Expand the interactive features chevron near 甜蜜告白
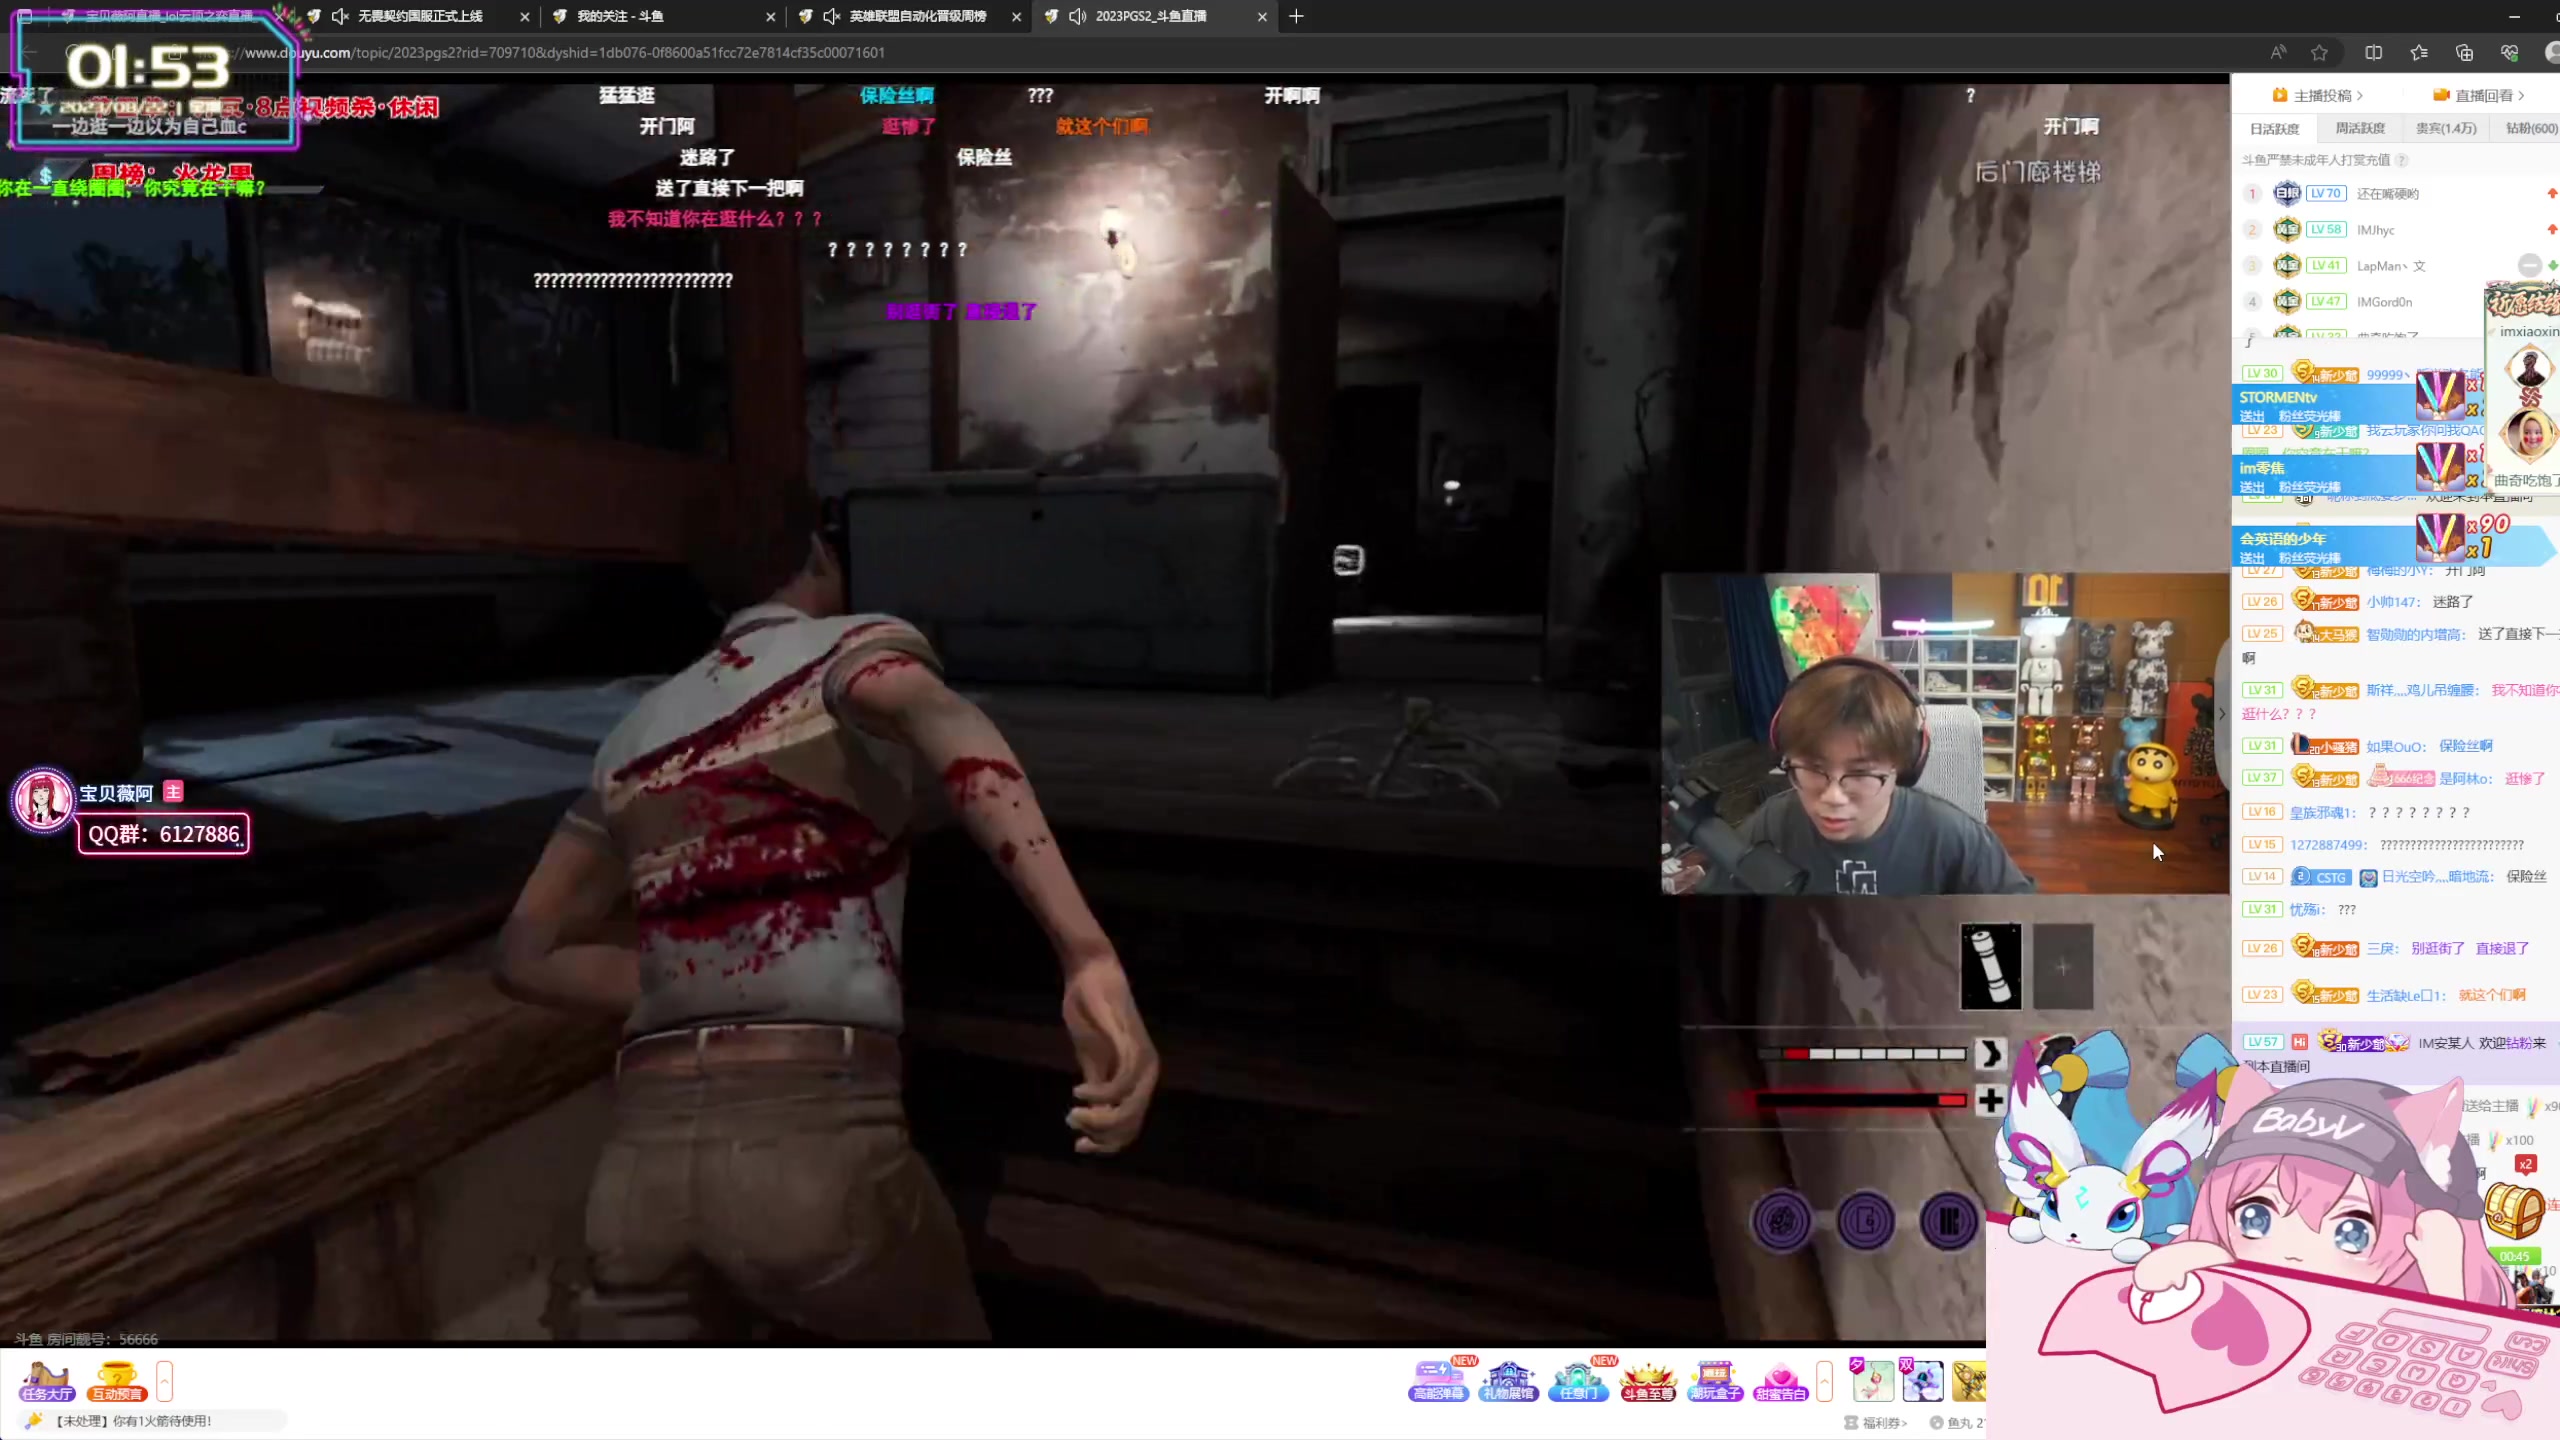This screenshot has width=2560, height=1440. 1824,1381
